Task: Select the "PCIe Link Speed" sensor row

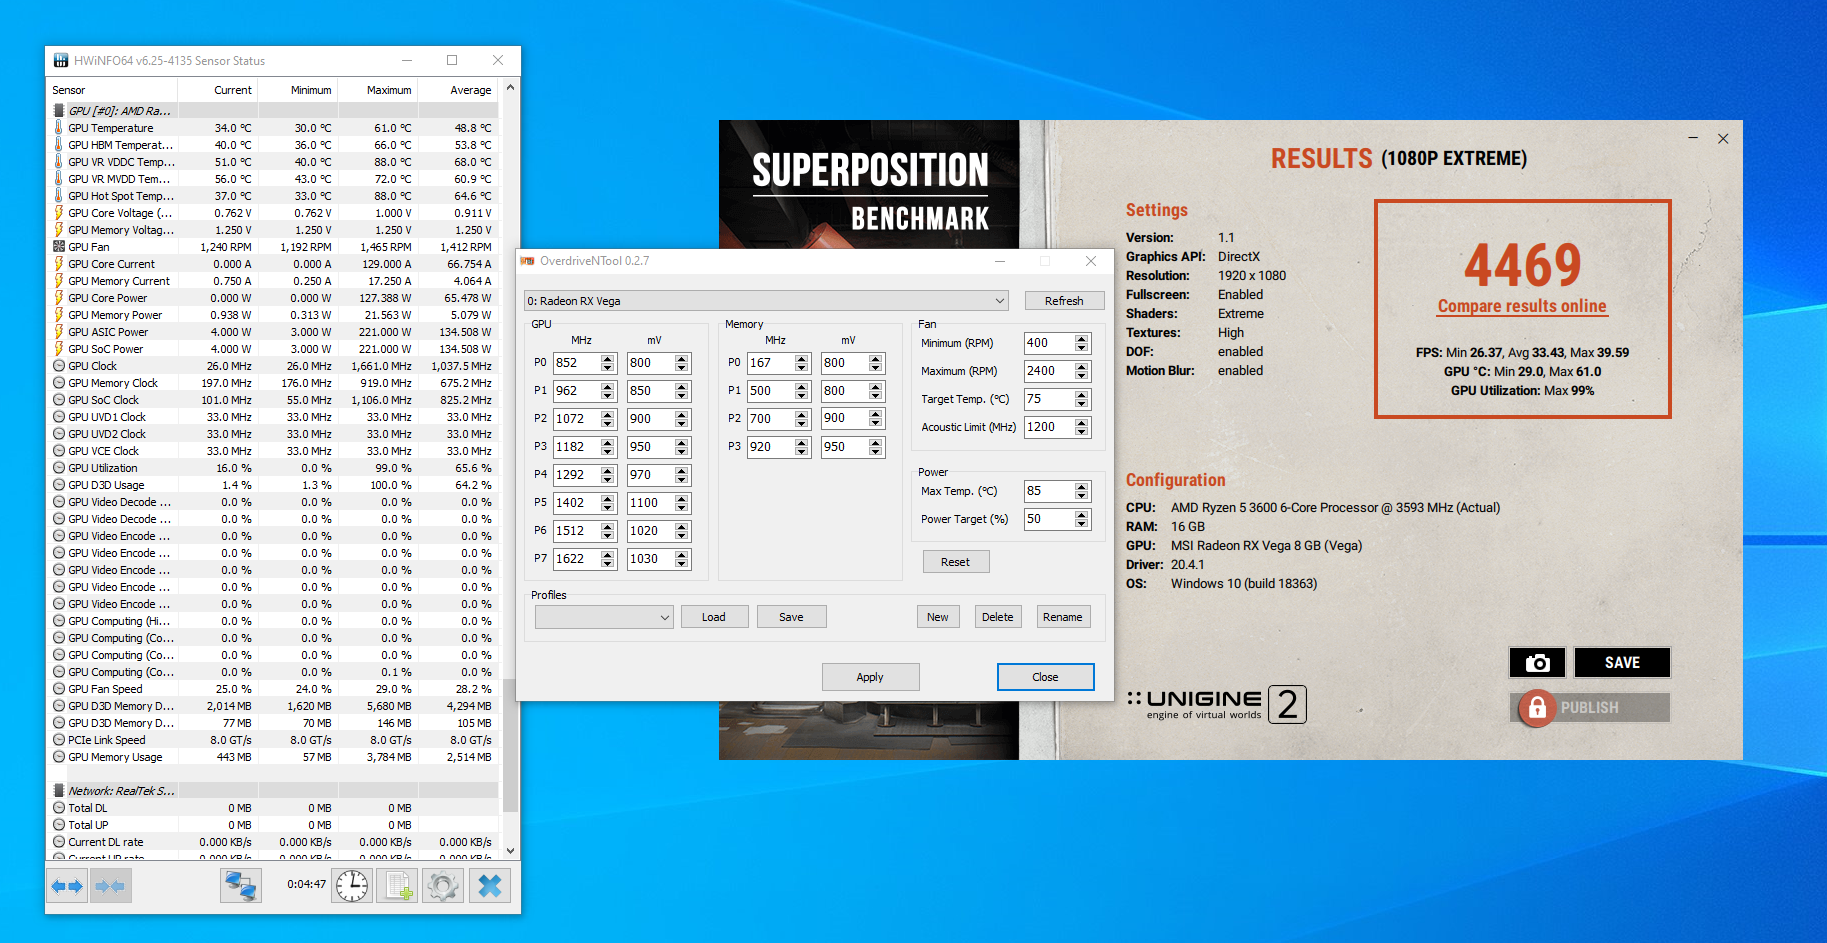Action: pos(274,740)
